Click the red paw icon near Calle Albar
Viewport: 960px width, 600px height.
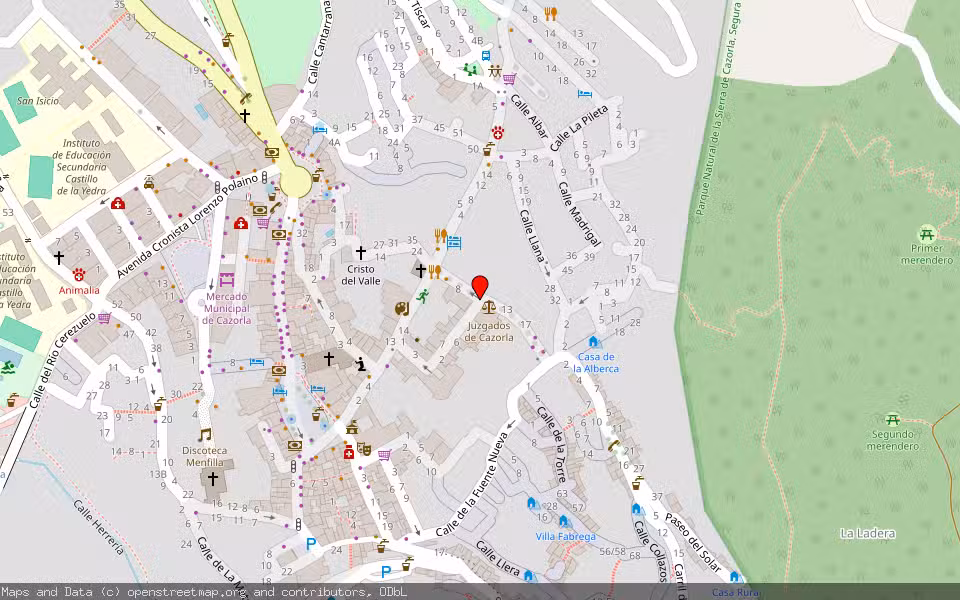pos(498,133)
